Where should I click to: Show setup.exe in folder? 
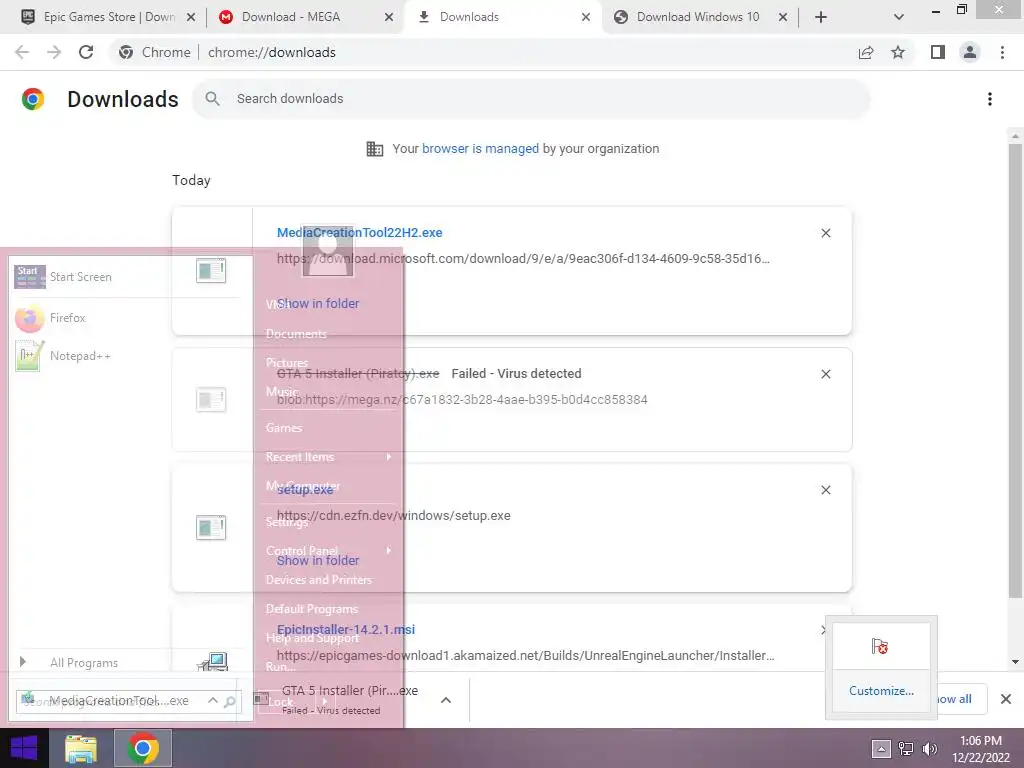[x=318, y=561]
